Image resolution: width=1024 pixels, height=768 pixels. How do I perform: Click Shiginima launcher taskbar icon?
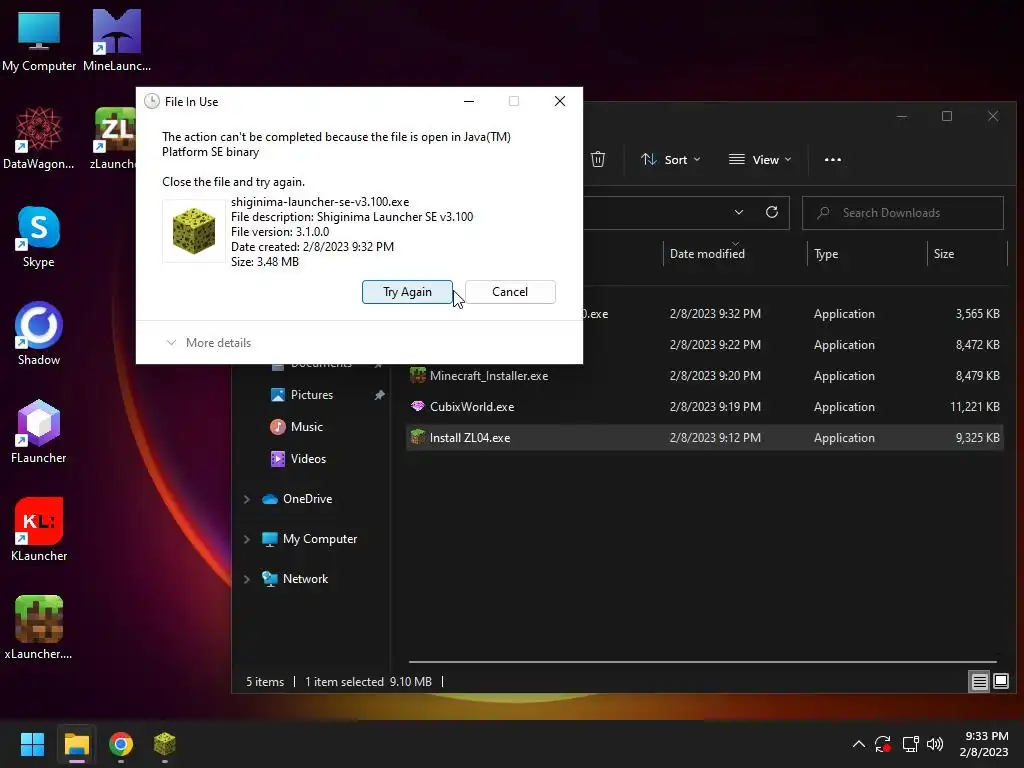[165, 744]
